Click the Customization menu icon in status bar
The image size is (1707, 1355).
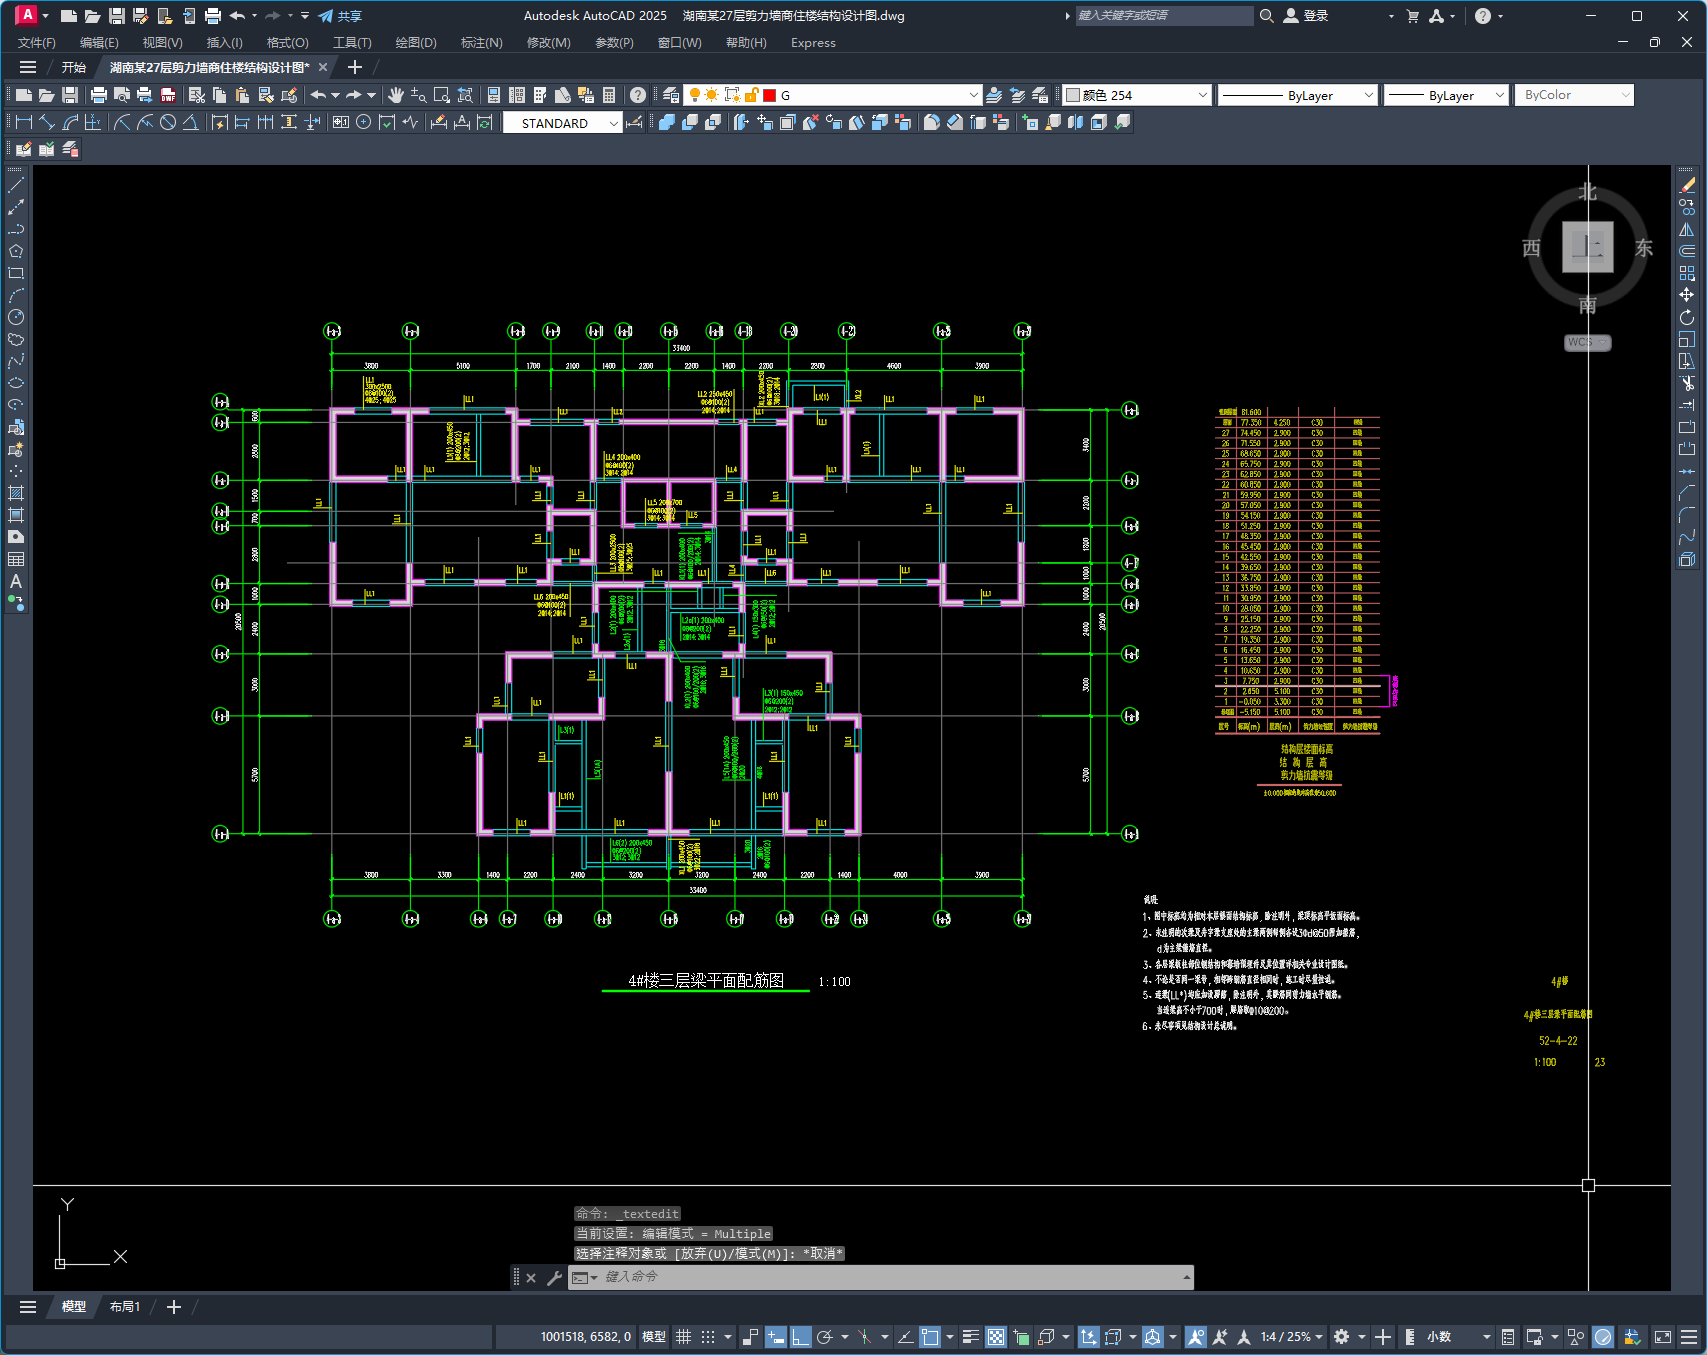[1689, 1337]
